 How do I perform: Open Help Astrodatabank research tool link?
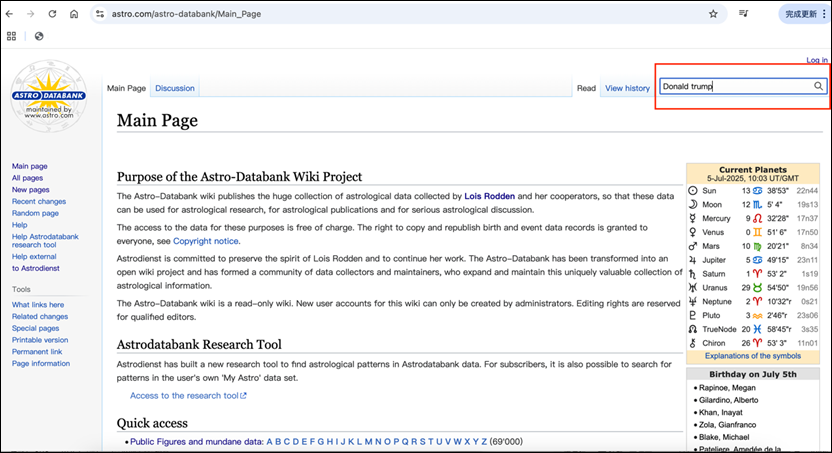45,240
